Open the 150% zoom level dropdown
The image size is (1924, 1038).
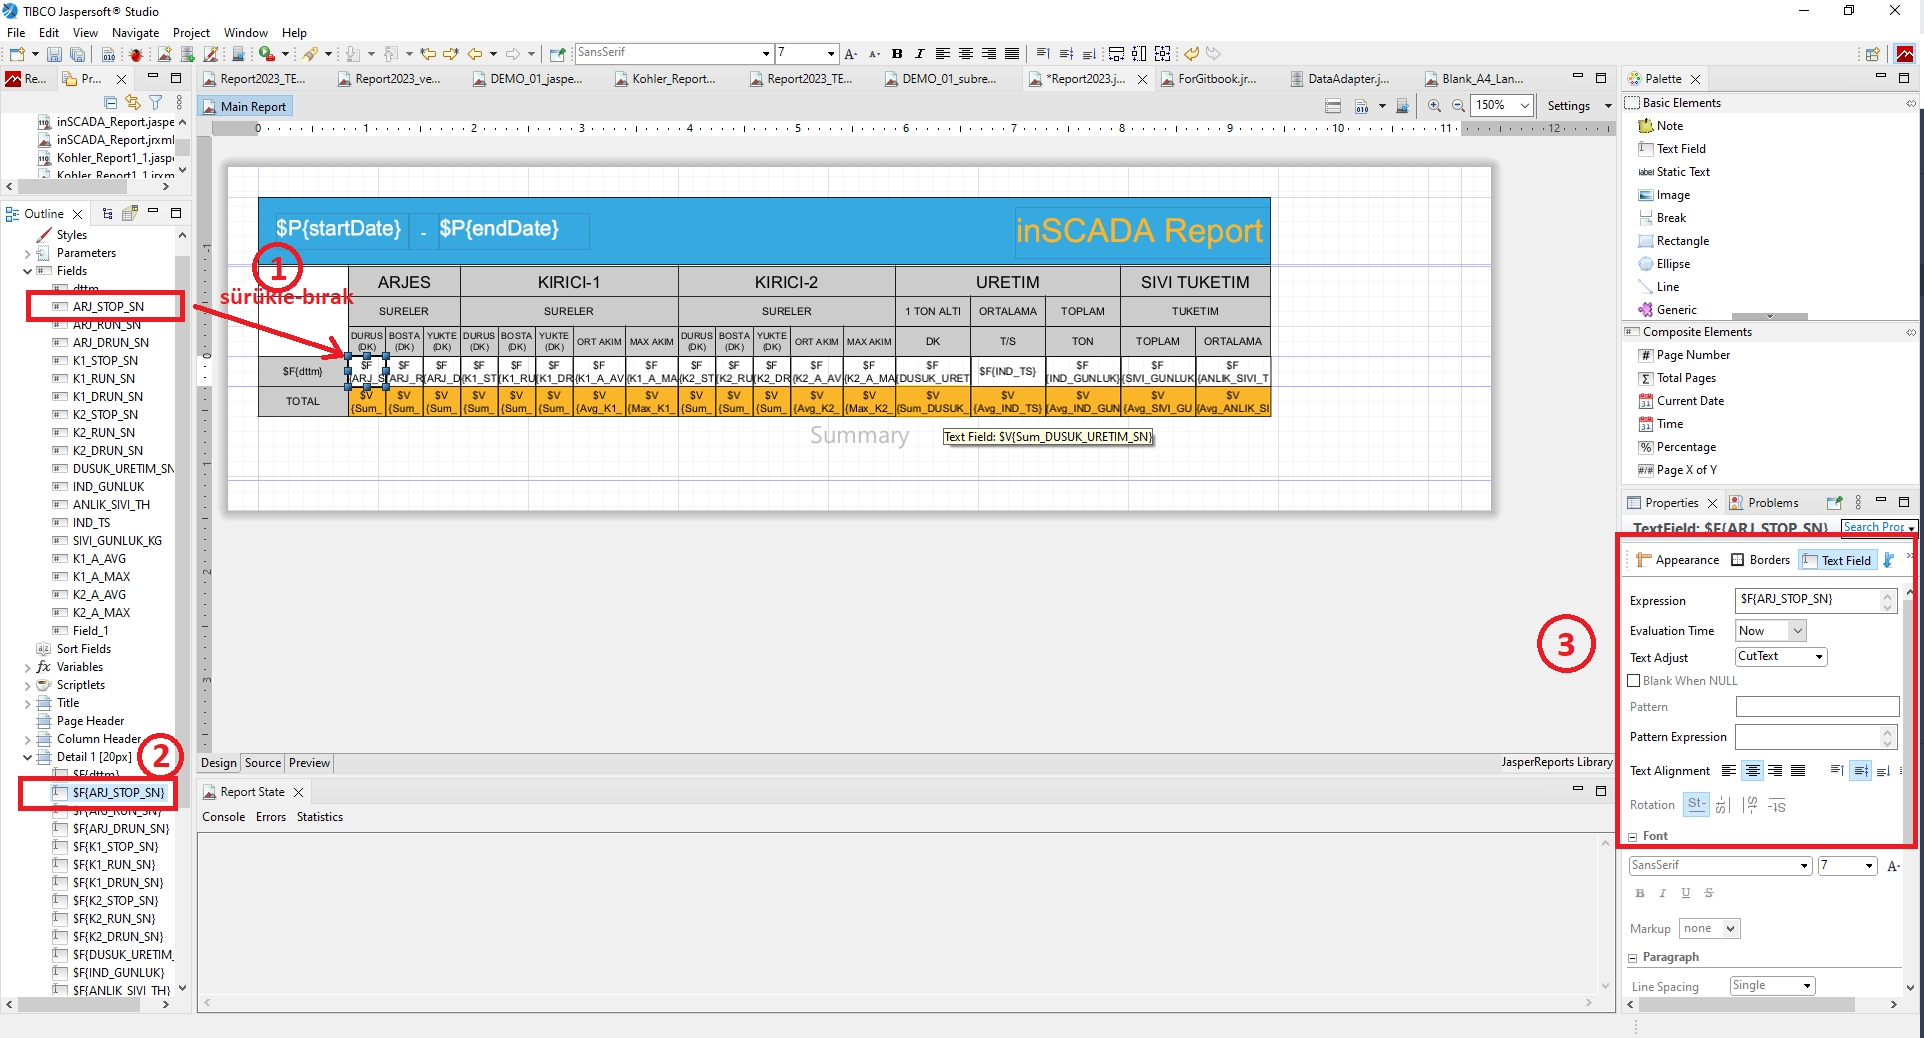click(x=1524, y=106)
